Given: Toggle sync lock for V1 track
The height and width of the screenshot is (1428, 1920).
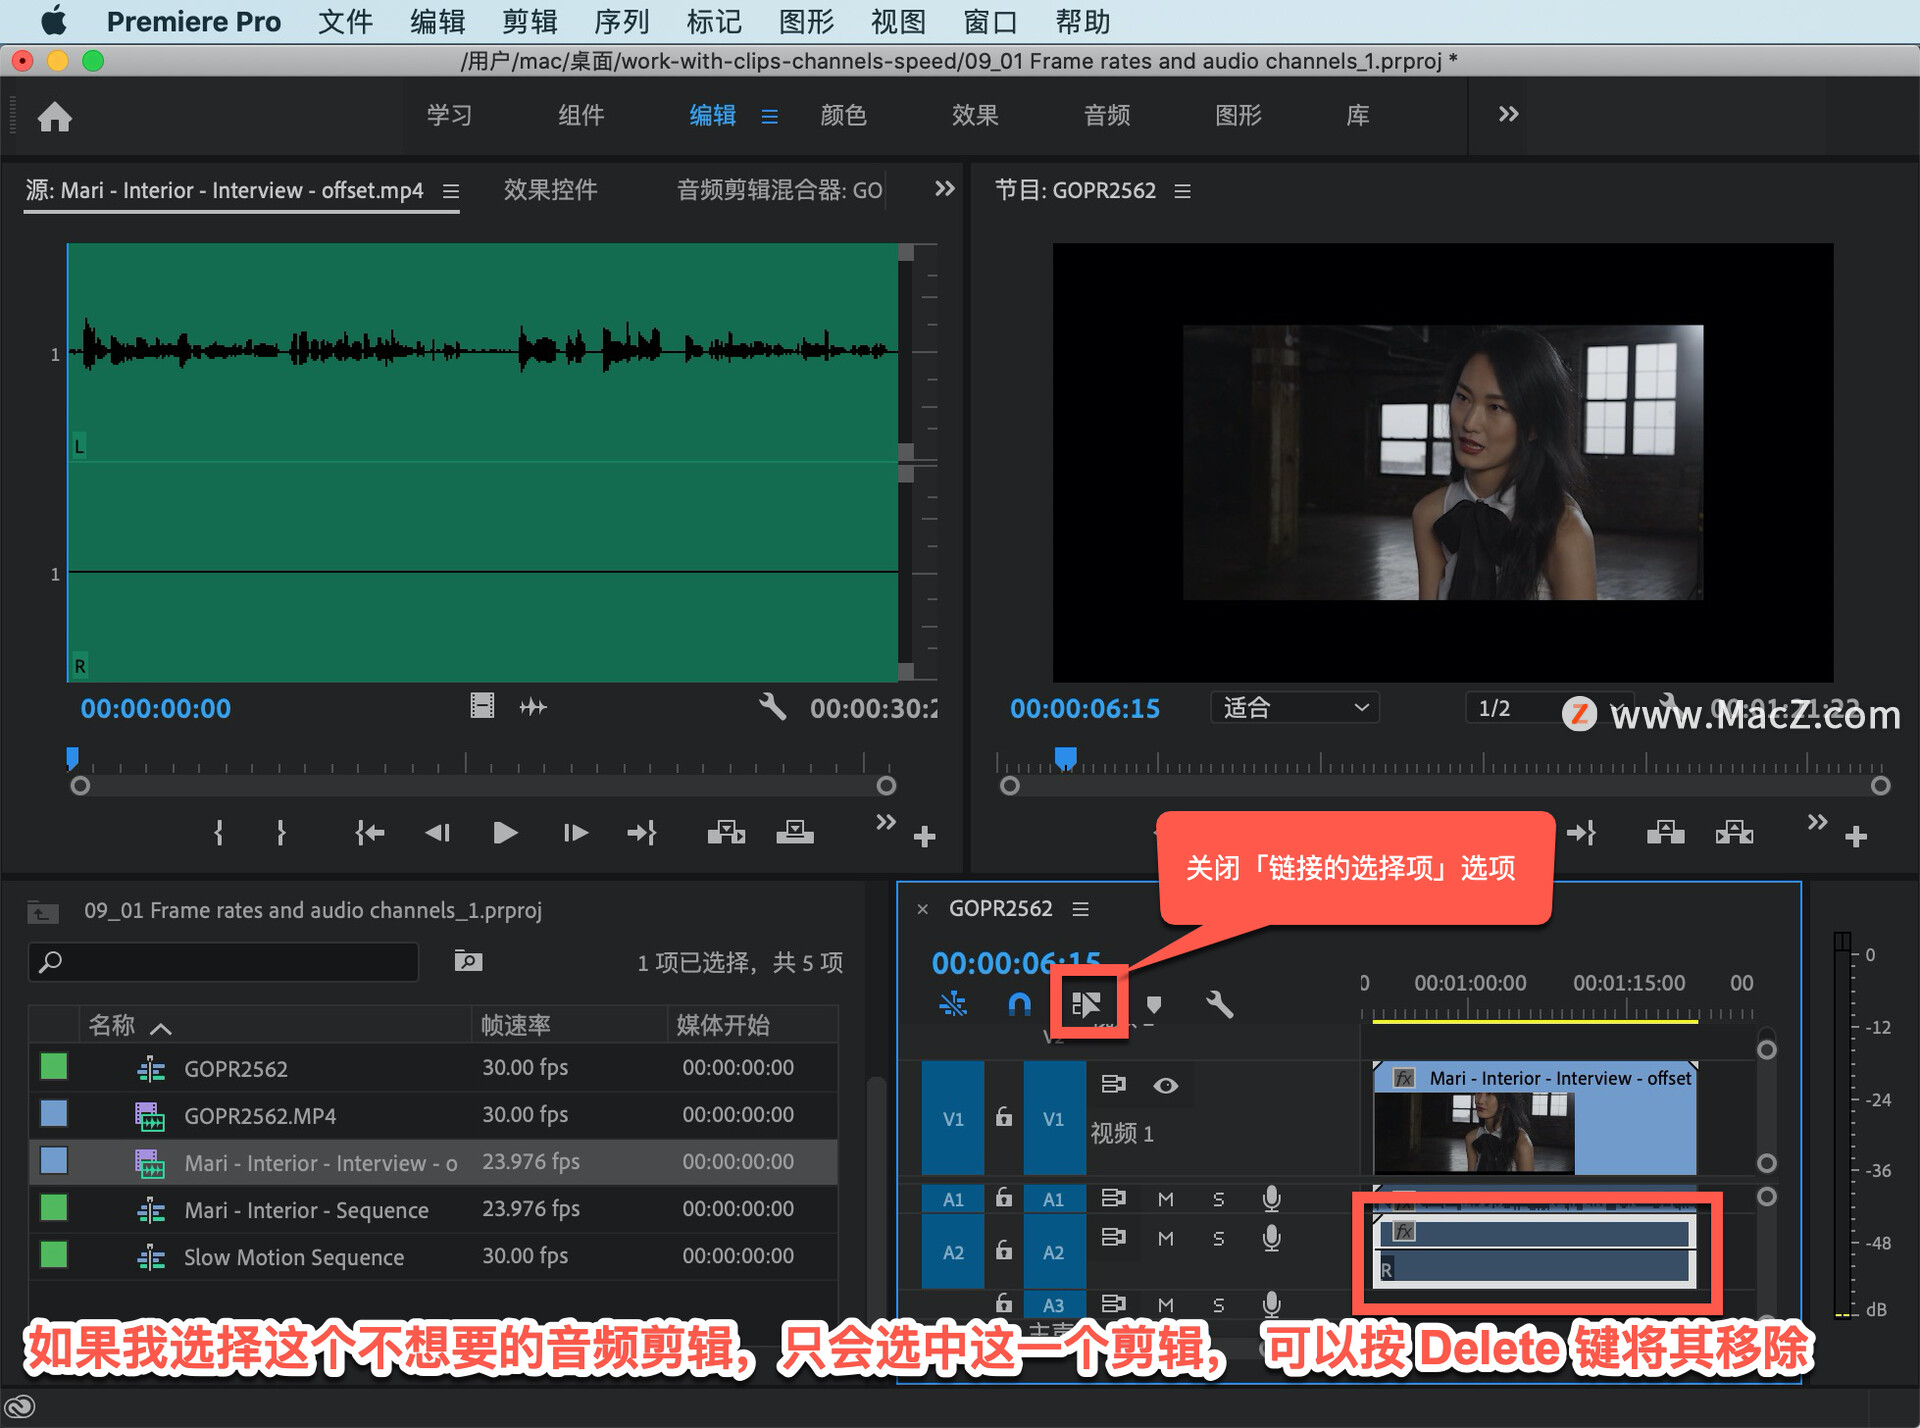Looking at the screenshot, I should (1113, 1084).
